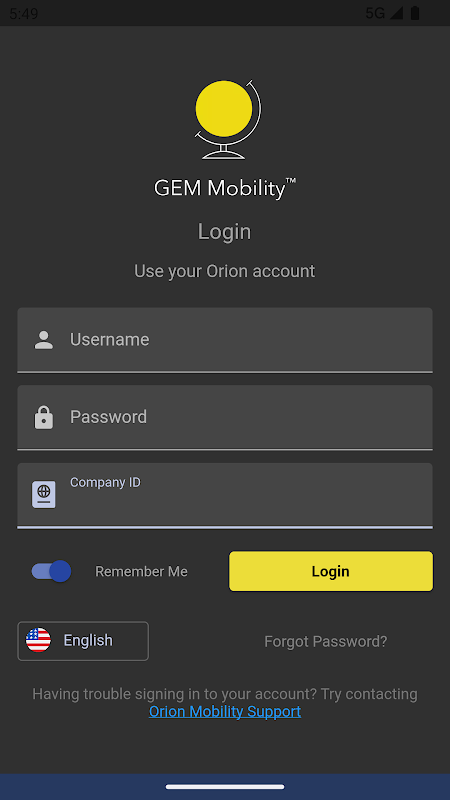Click the US flag icon
This screenshot has height=800, width=450.
(x=38, y=640)
